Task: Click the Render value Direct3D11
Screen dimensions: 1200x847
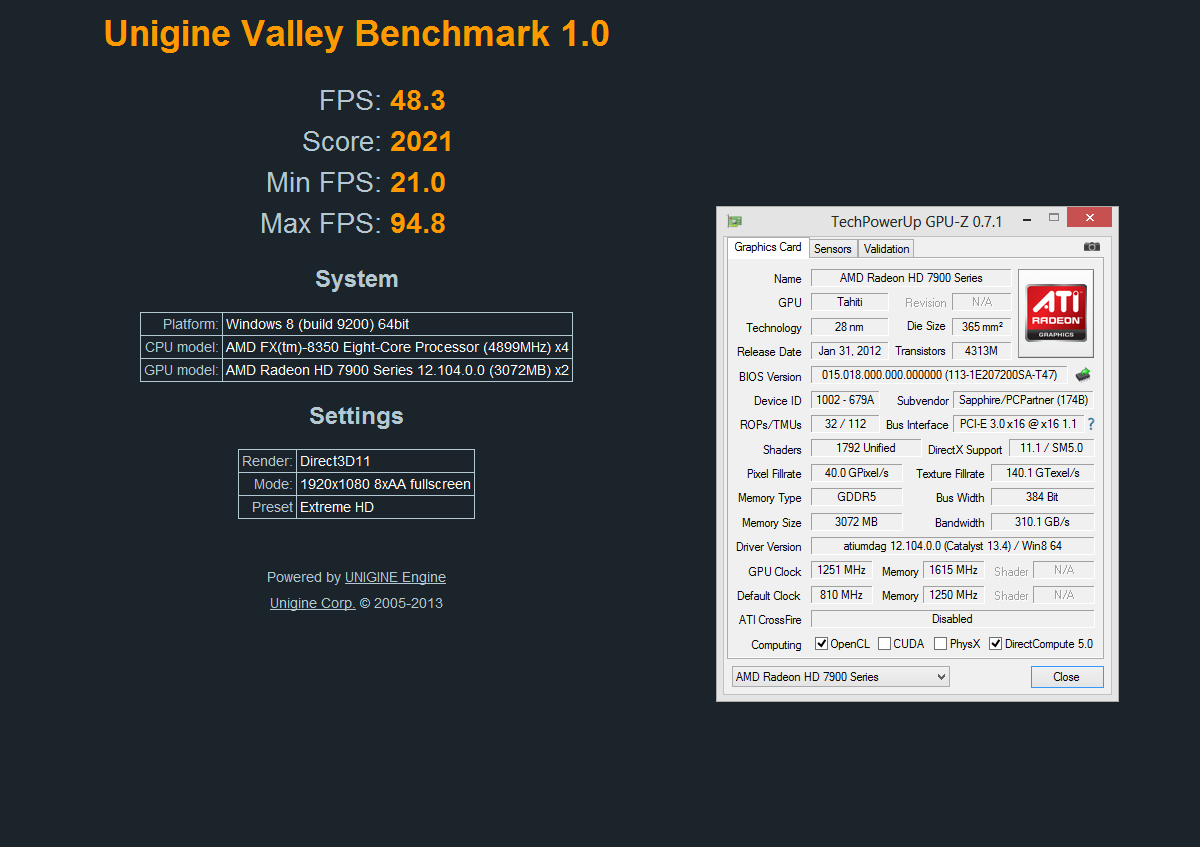Action: (x=385, y=461)
